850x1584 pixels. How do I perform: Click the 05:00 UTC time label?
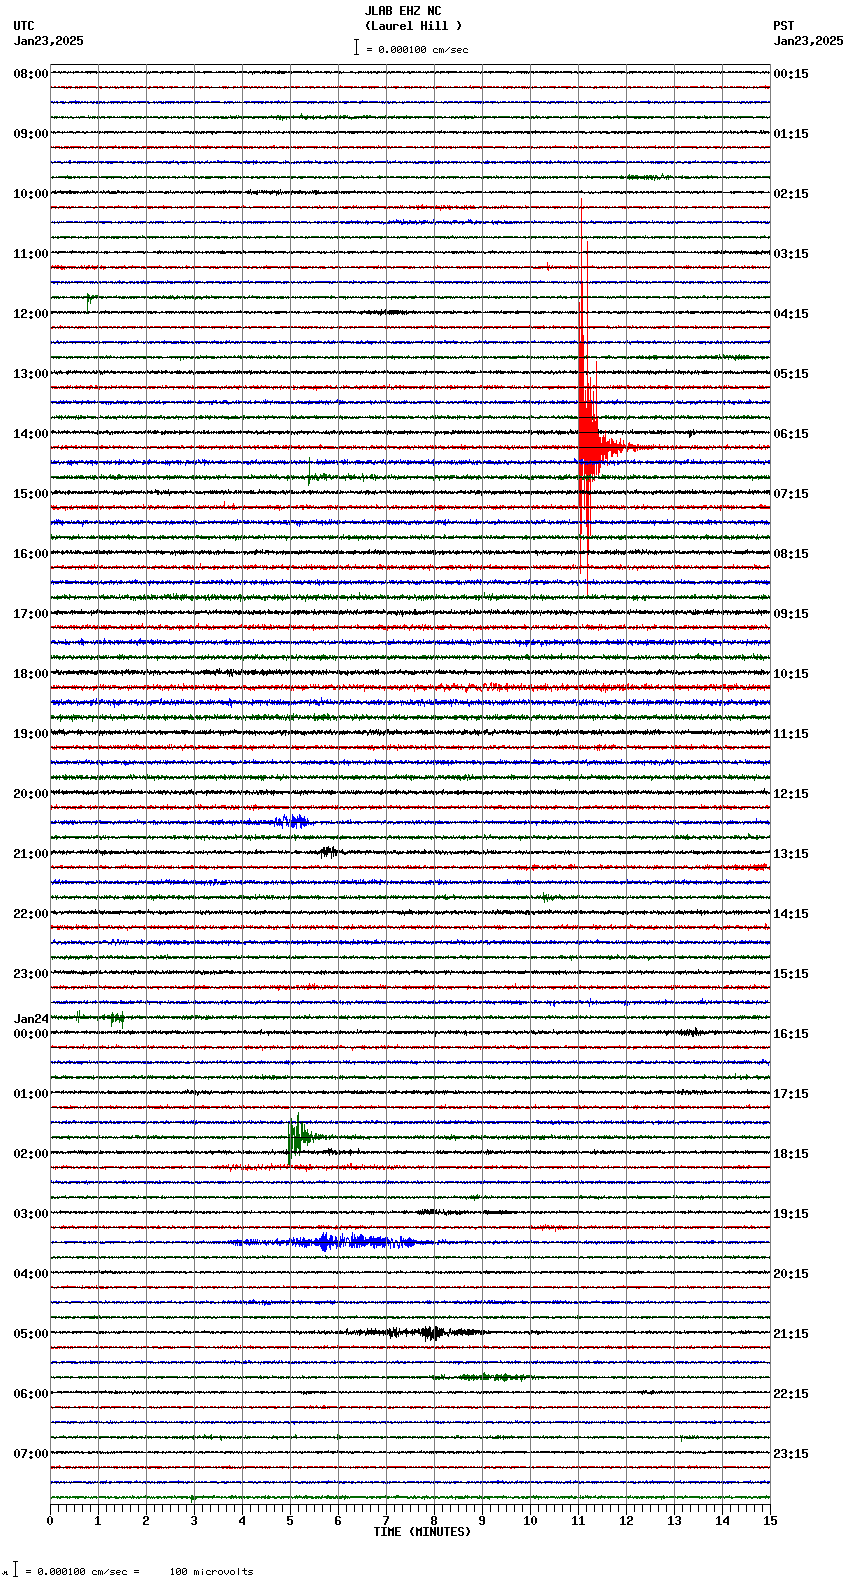[x=31, y=1334]
